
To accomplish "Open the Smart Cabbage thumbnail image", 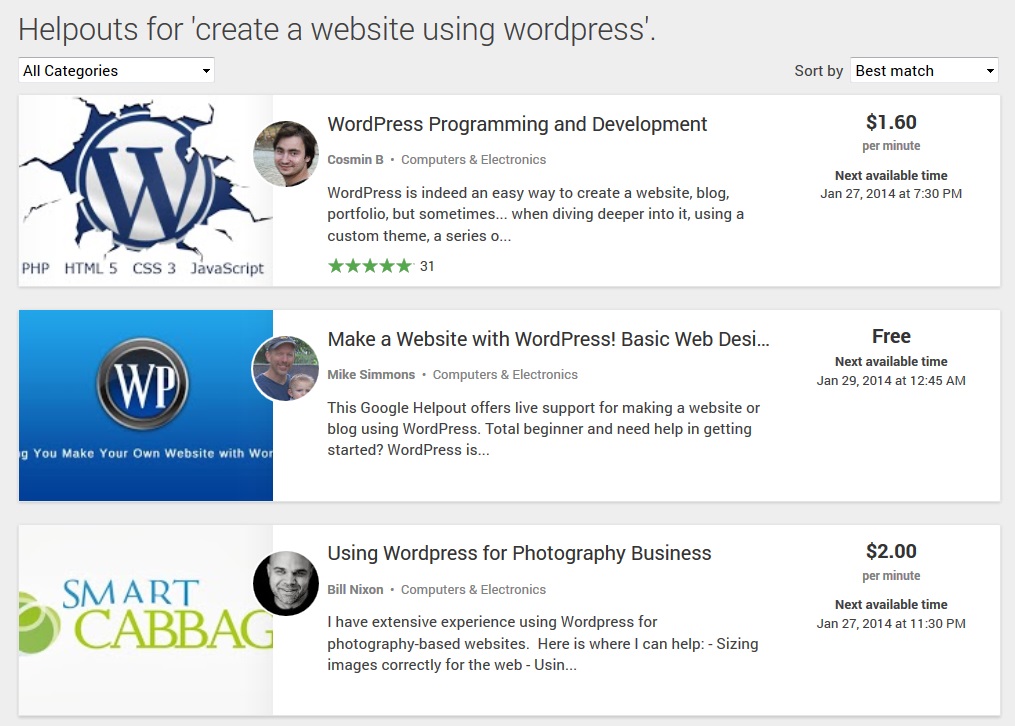I will click(145, 620).
